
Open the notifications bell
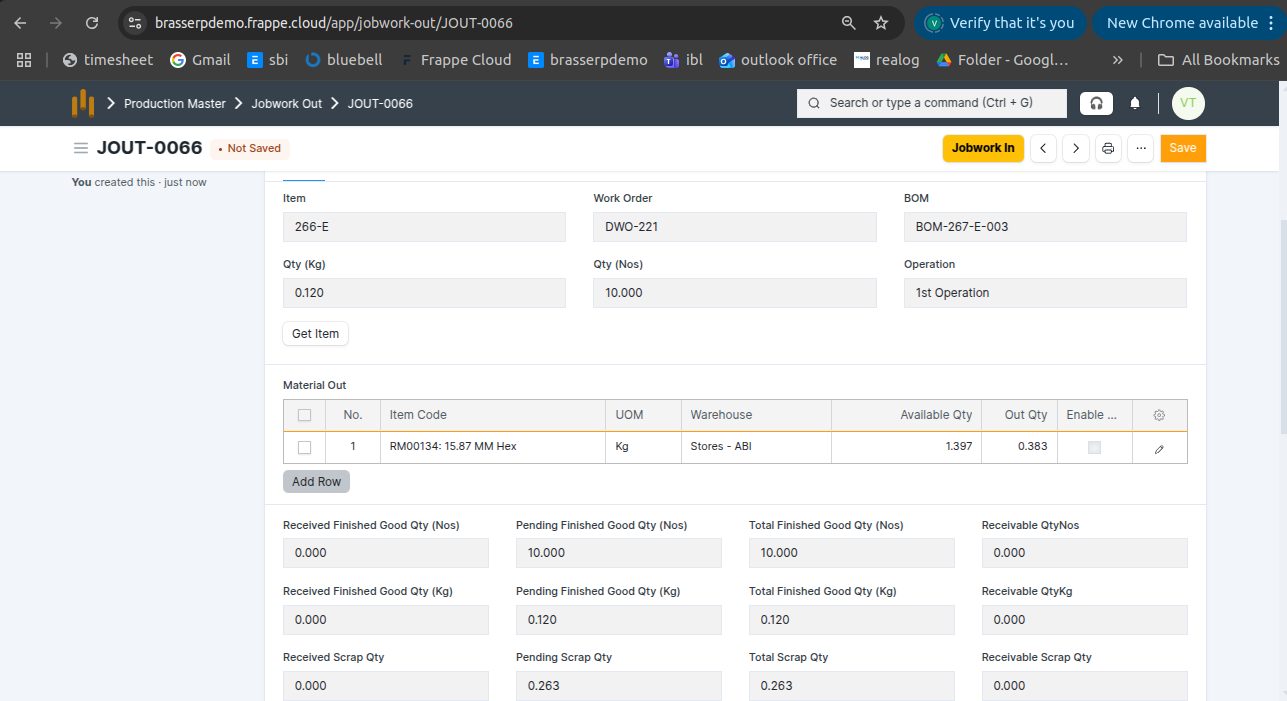(1135, 103)
